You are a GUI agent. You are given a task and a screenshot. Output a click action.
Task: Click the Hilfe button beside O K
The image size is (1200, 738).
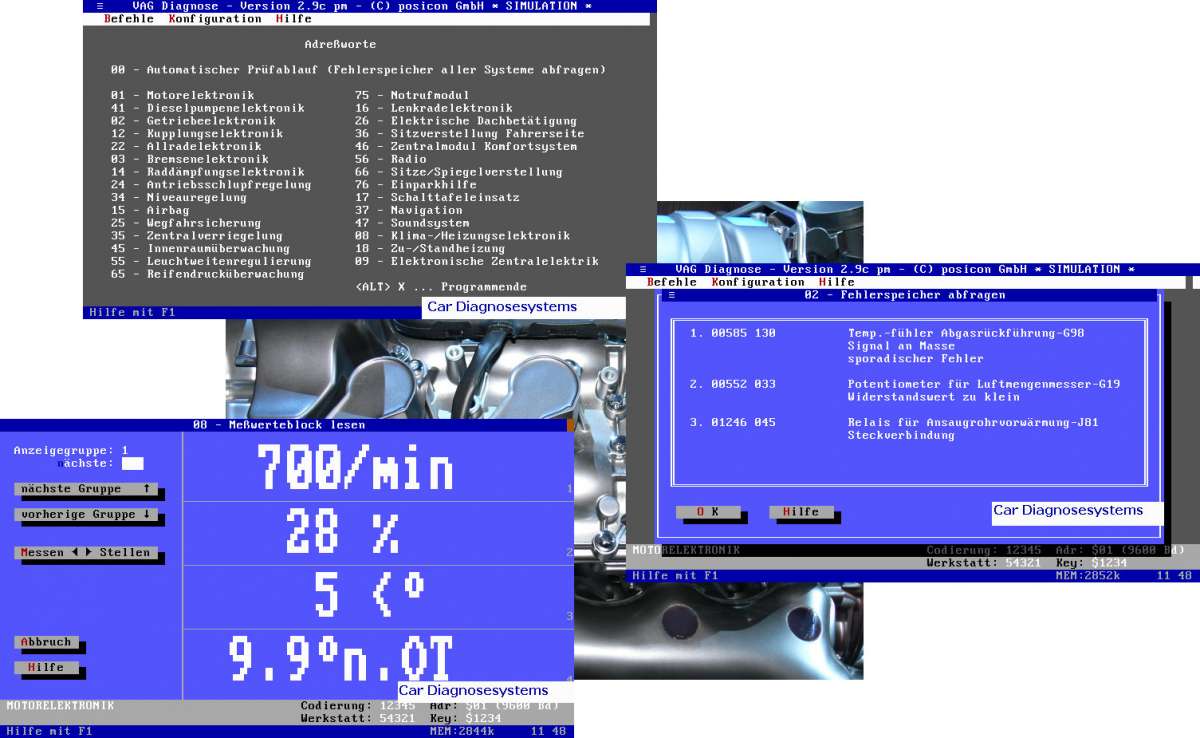click(x=803, y=511)
